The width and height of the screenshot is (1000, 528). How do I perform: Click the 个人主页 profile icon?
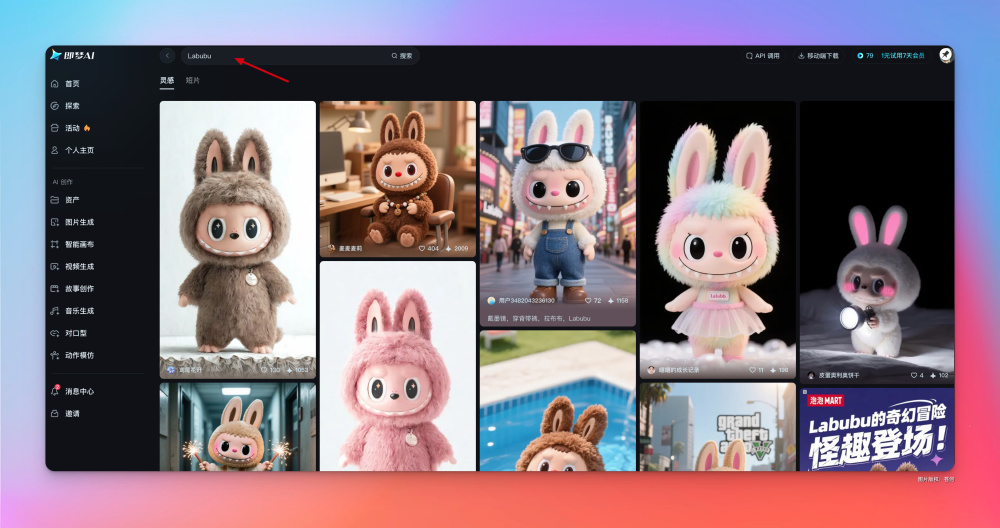pos(55,150)
